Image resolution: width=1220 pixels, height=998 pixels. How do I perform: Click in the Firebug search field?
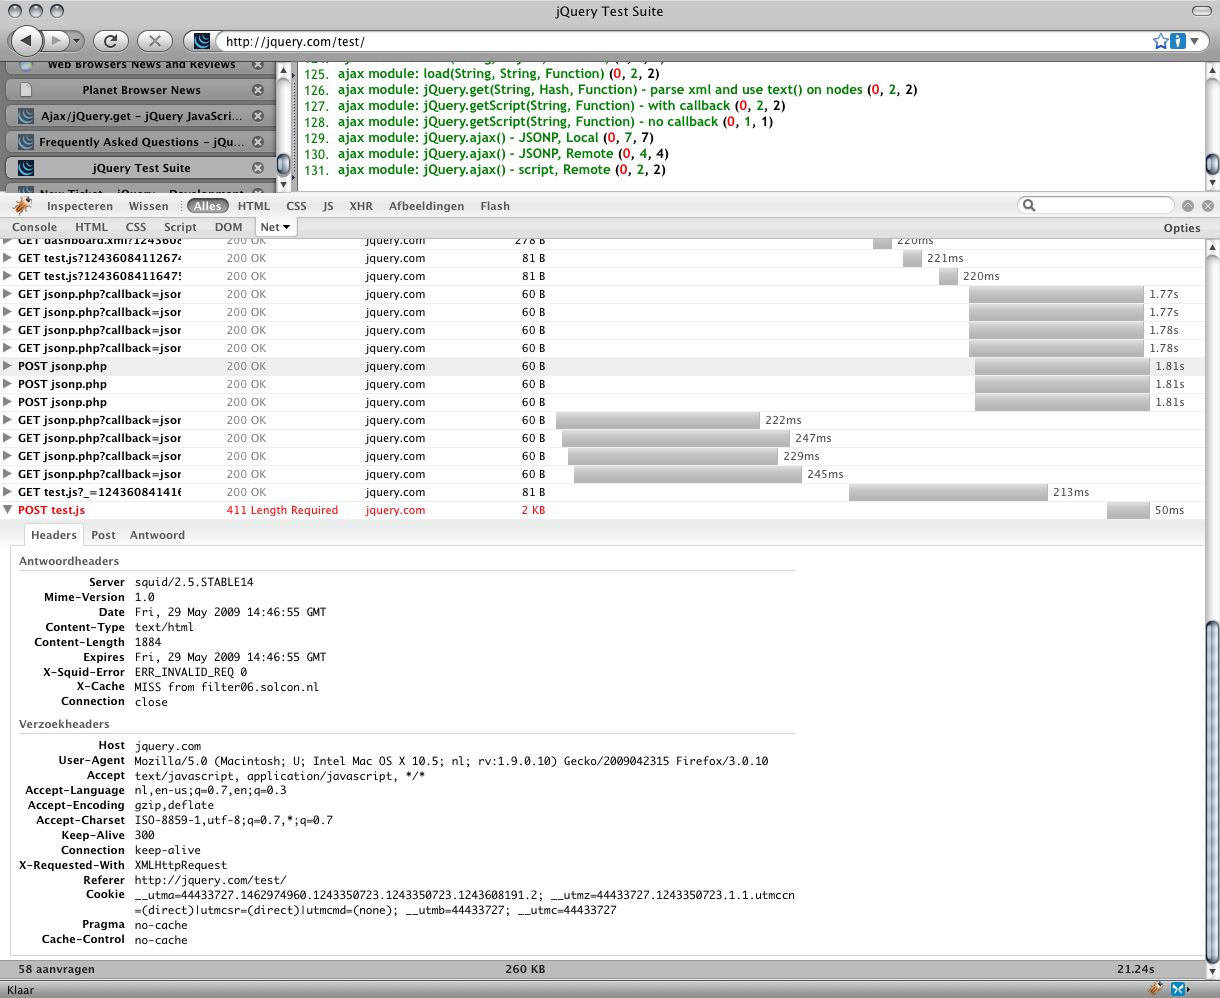point(1104,205)
